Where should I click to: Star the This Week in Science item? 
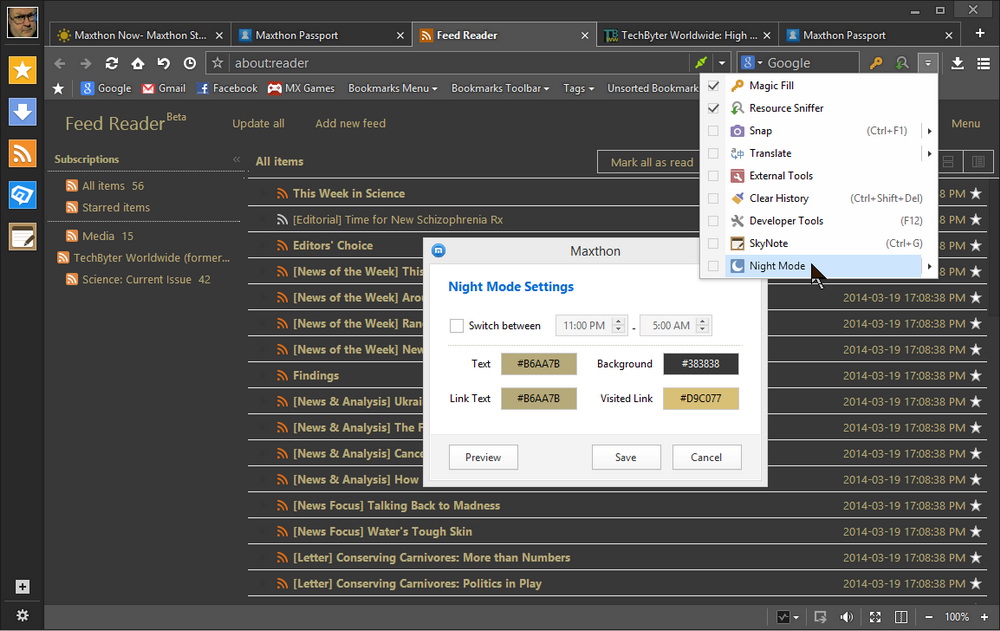click(976, 193)
